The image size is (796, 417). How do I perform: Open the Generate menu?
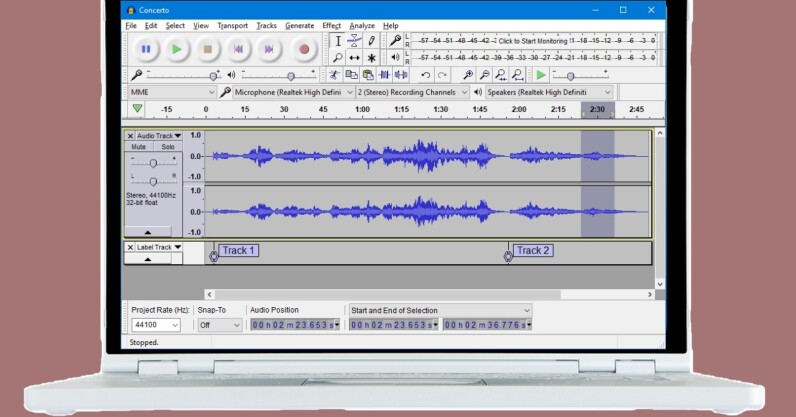point(299,25)
